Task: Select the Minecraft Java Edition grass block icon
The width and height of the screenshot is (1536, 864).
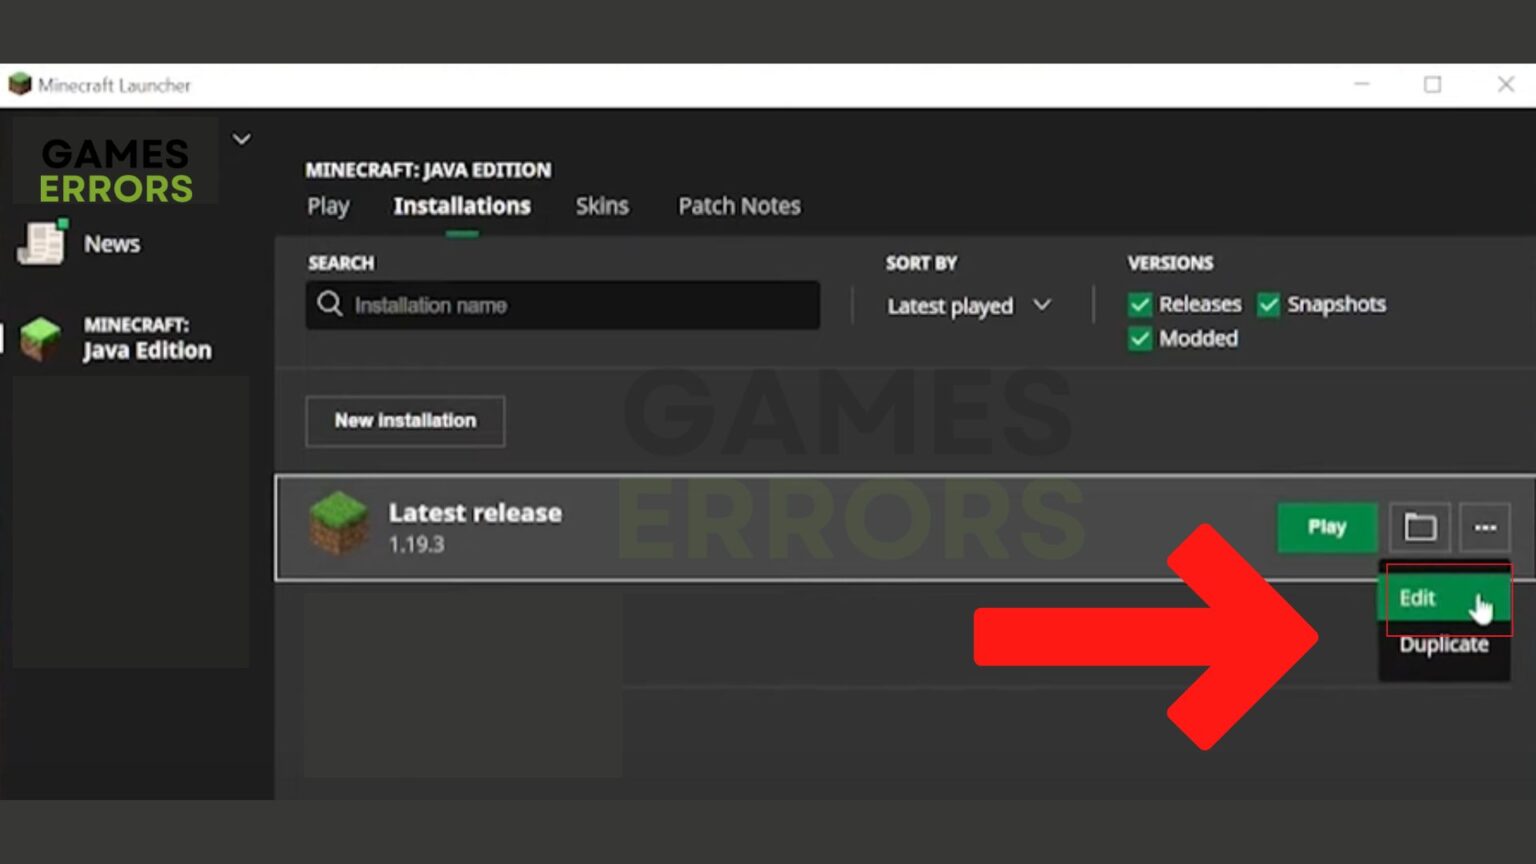Action: point(41,338)
